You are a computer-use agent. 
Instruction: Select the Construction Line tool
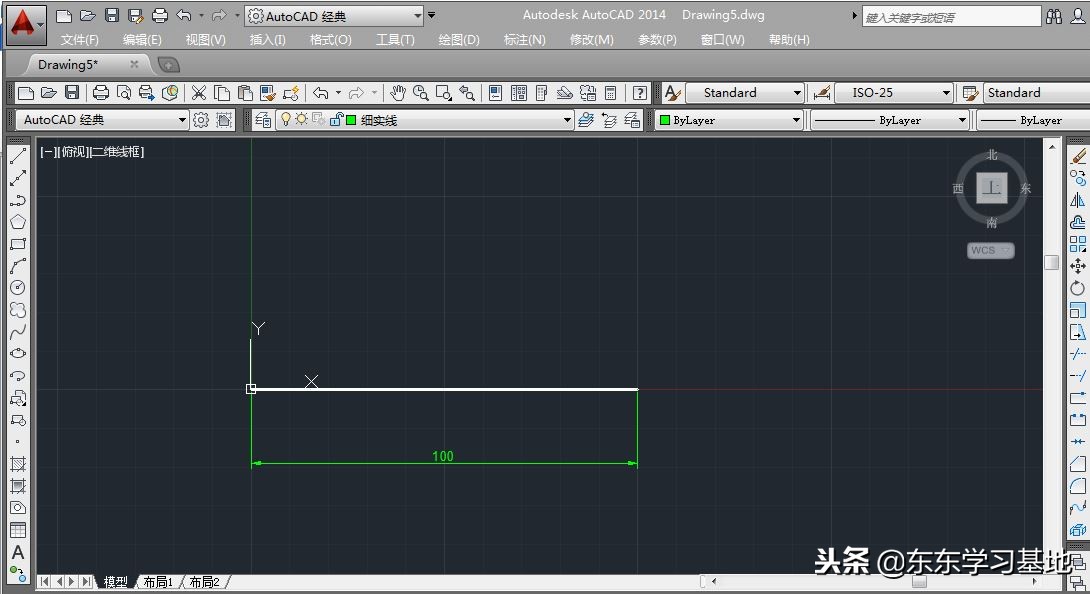pos(18,178)
